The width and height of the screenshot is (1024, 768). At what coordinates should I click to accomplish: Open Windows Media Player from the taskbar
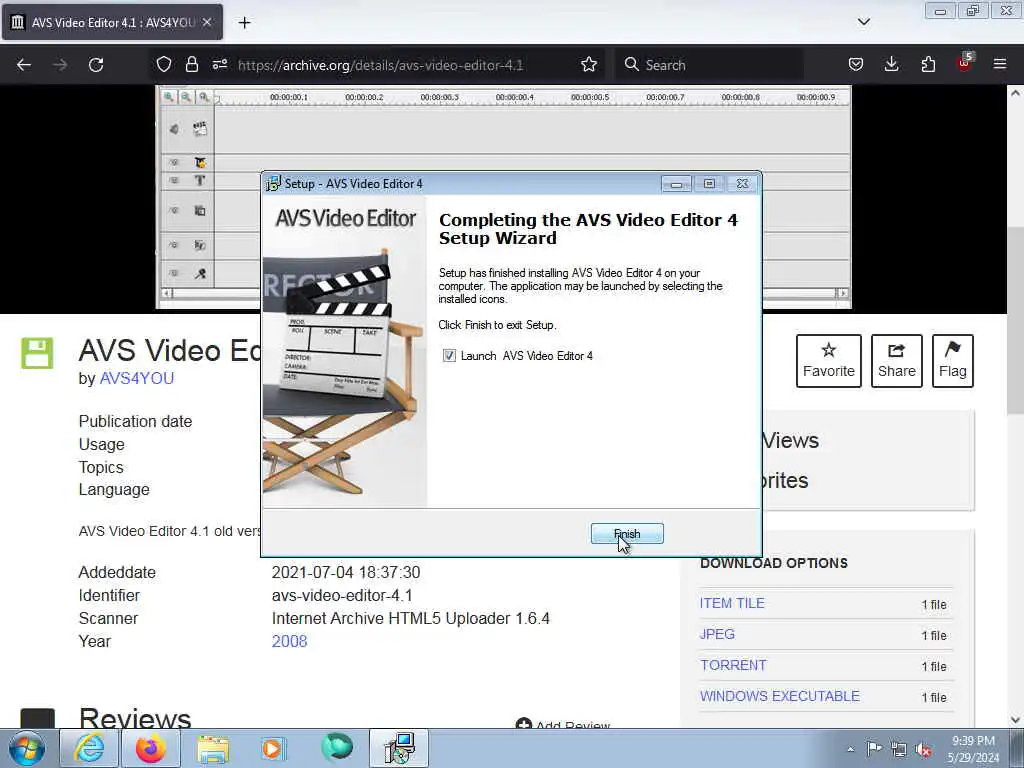274,748
